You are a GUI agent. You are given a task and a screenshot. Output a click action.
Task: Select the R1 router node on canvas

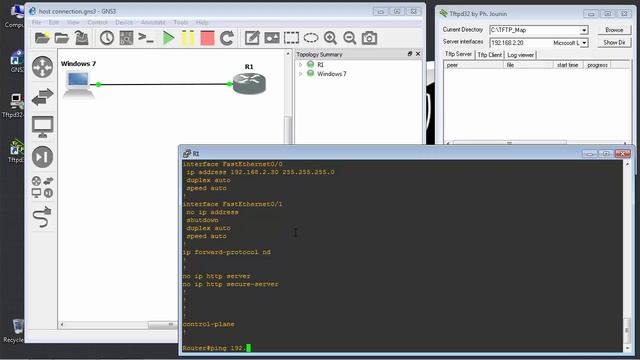click(249, 83)
